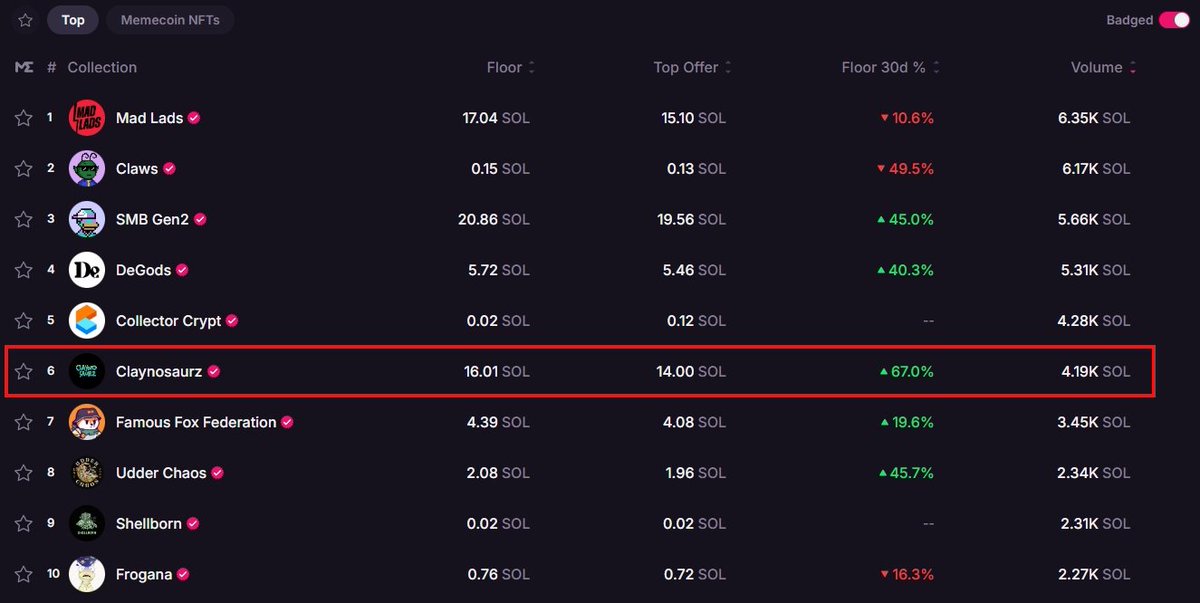Open the Collector Crypt collection link
1200x603 pixels.
coord(168,321)
